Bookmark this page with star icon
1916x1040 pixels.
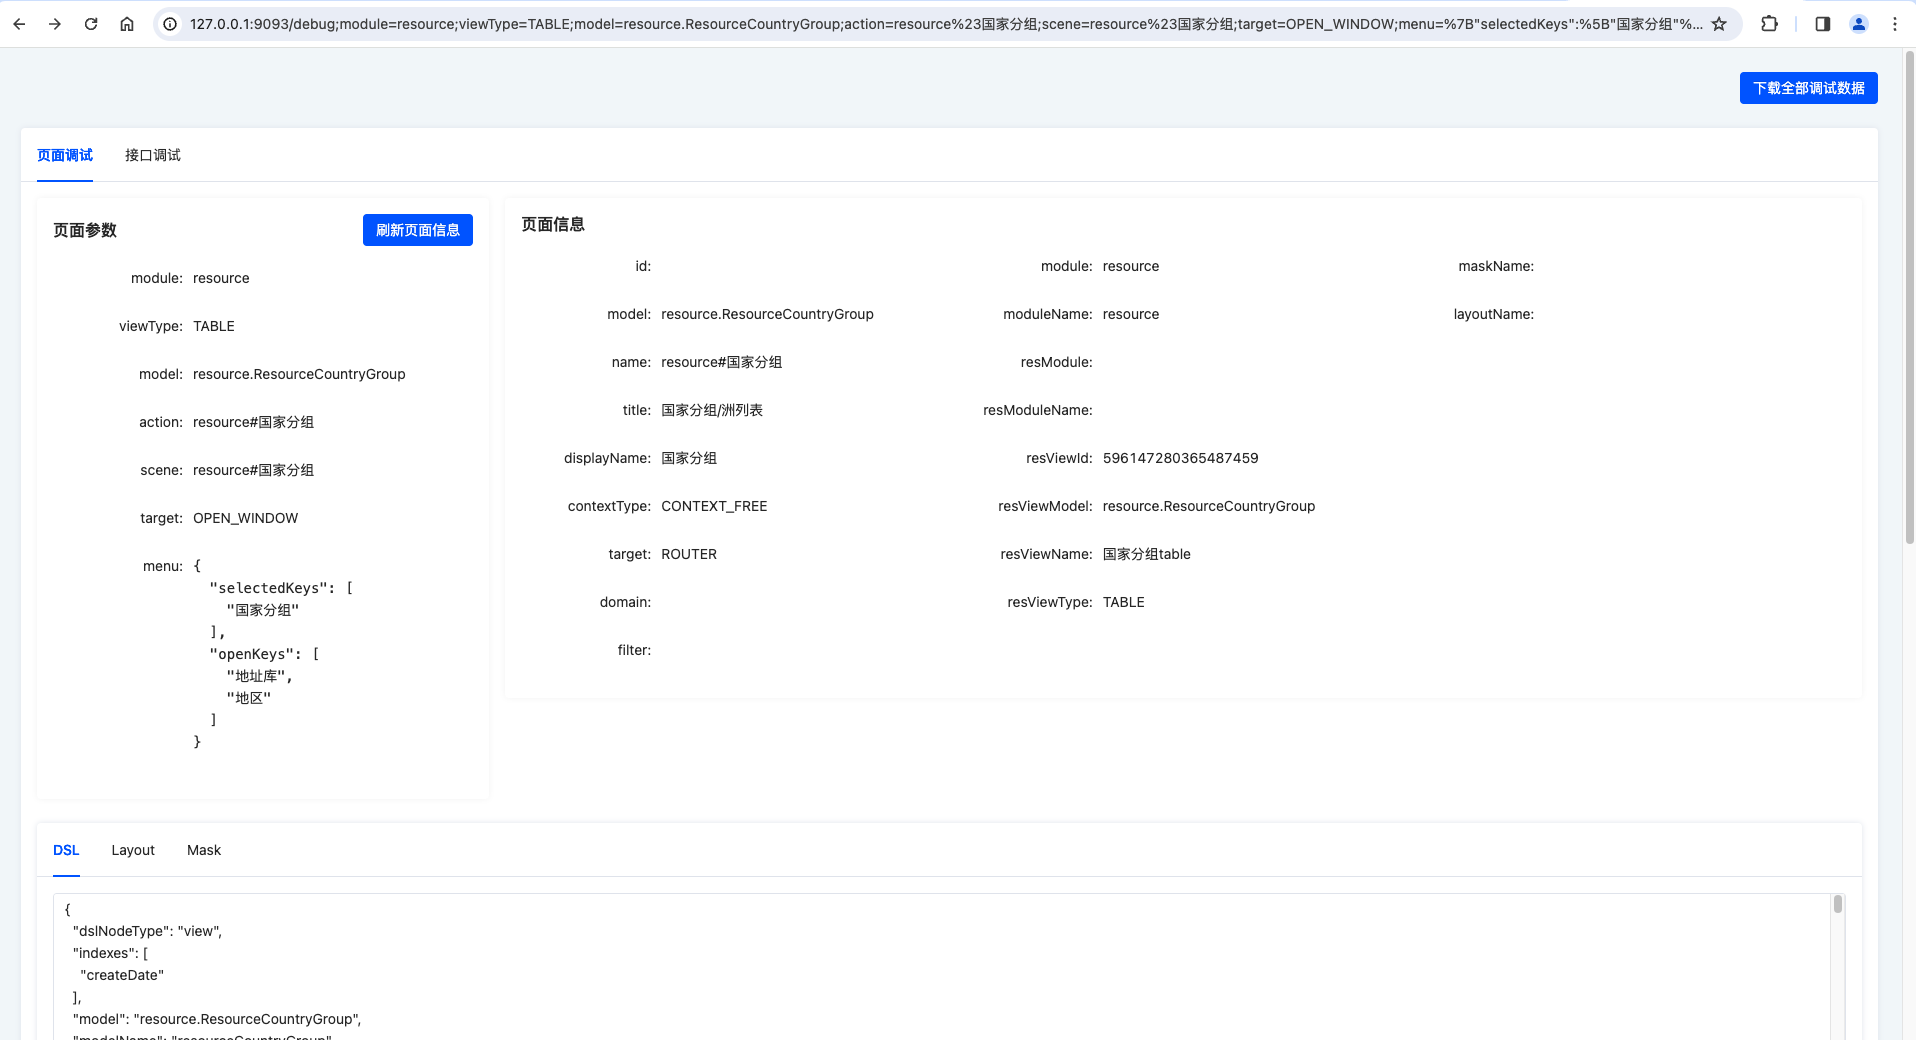(1719, 24)
